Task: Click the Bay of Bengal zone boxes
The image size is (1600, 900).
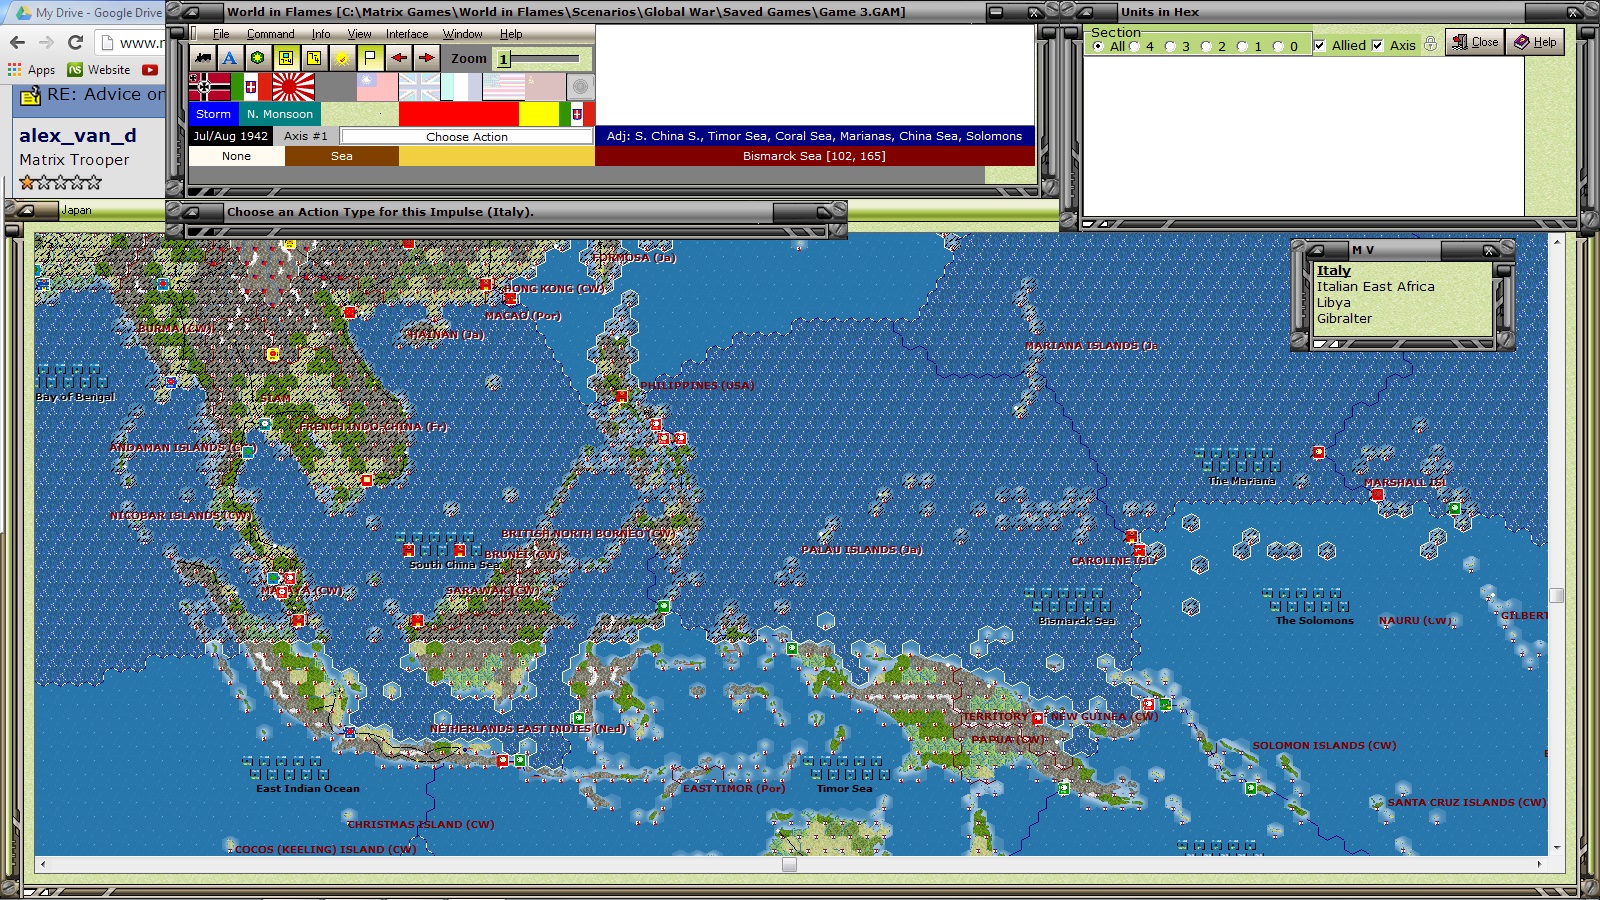Action: [x=72, y=376]
